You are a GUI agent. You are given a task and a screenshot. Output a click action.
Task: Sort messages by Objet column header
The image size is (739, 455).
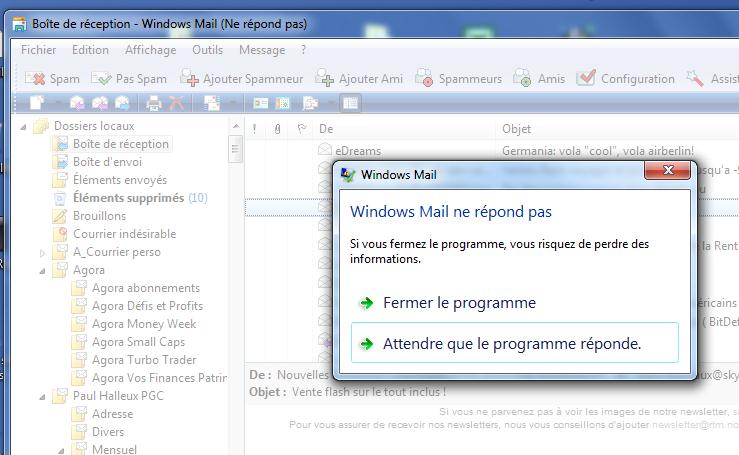click(617, 129)
